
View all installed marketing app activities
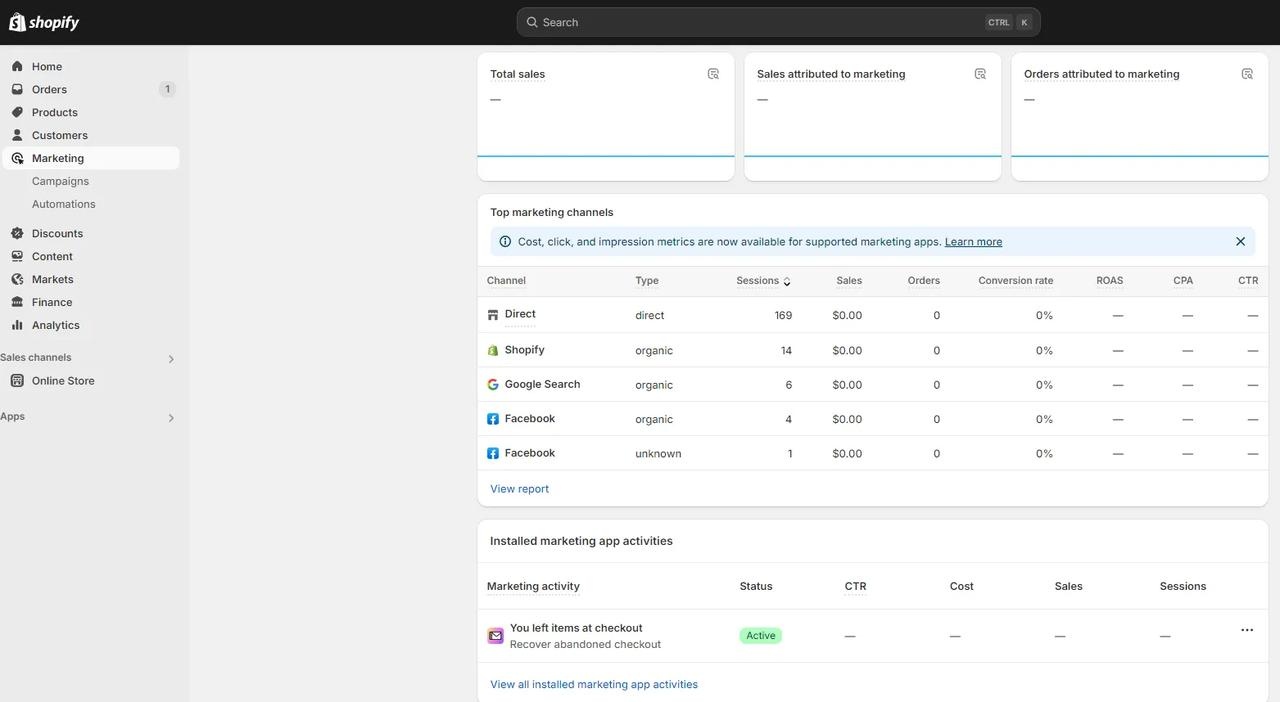coord(594,685)
